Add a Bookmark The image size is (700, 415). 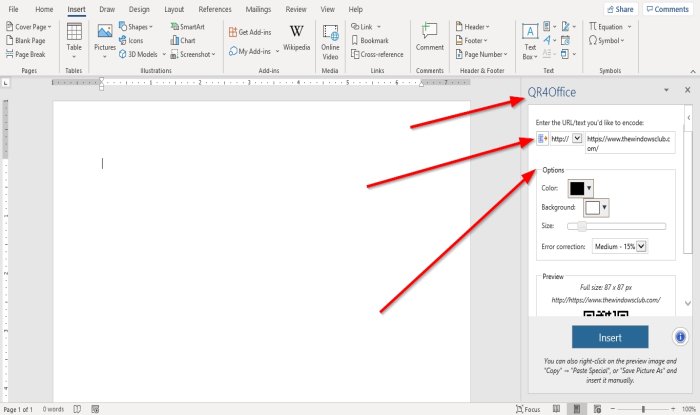[370, 41]
